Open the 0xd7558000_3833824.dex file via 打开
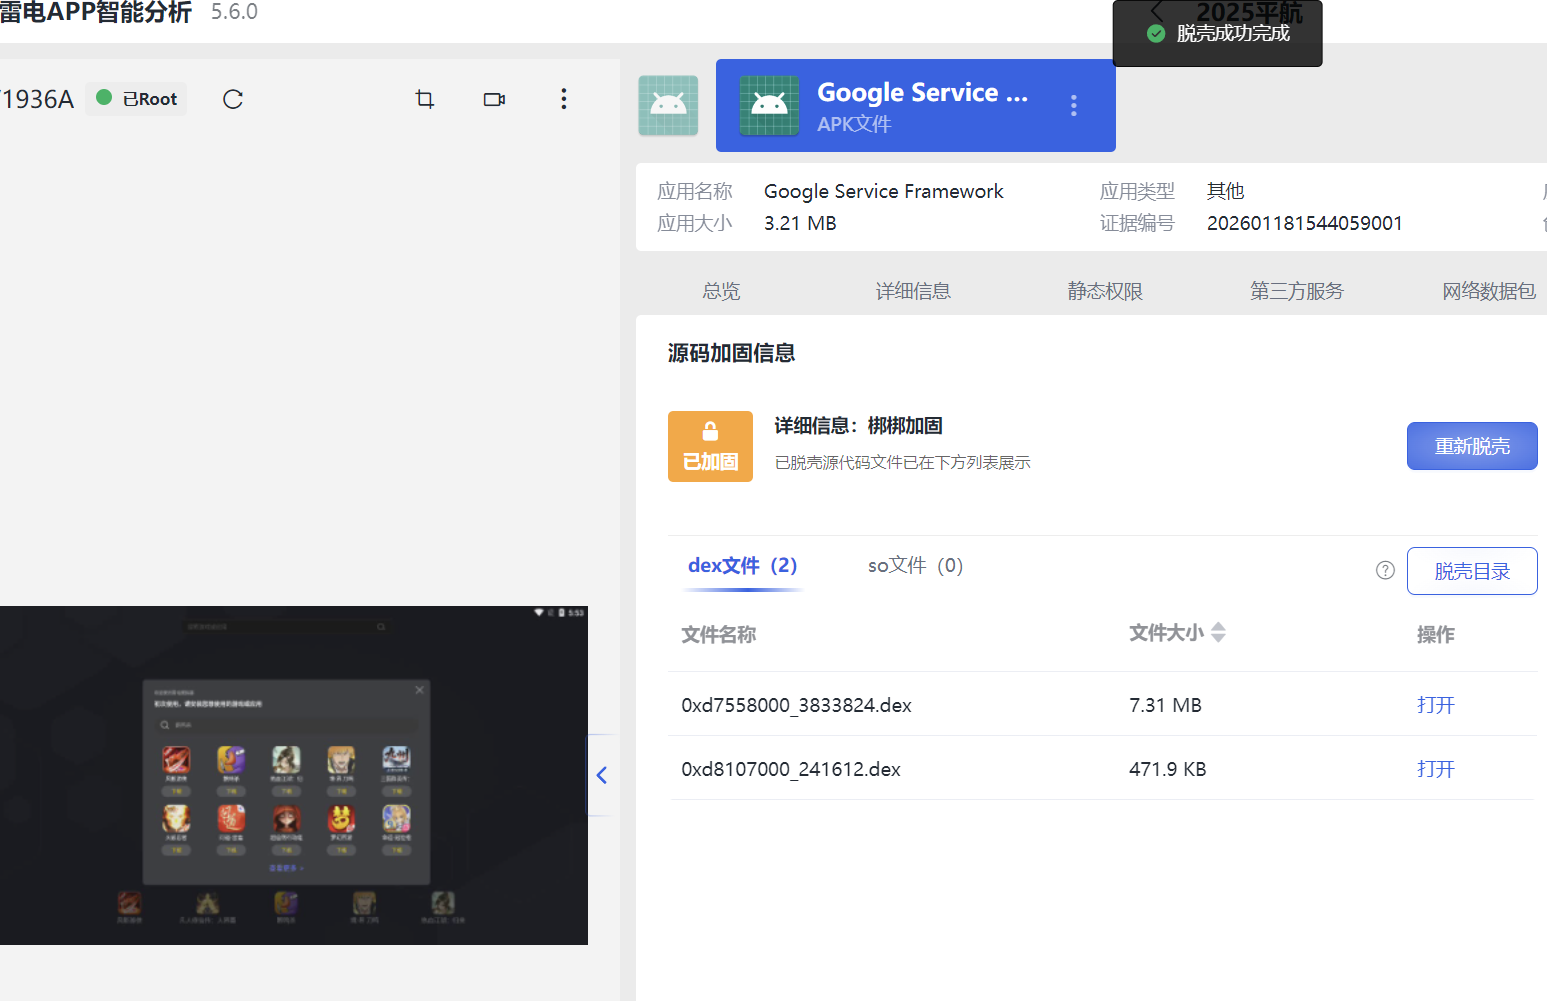1547x1001 pixels. 1436,705
